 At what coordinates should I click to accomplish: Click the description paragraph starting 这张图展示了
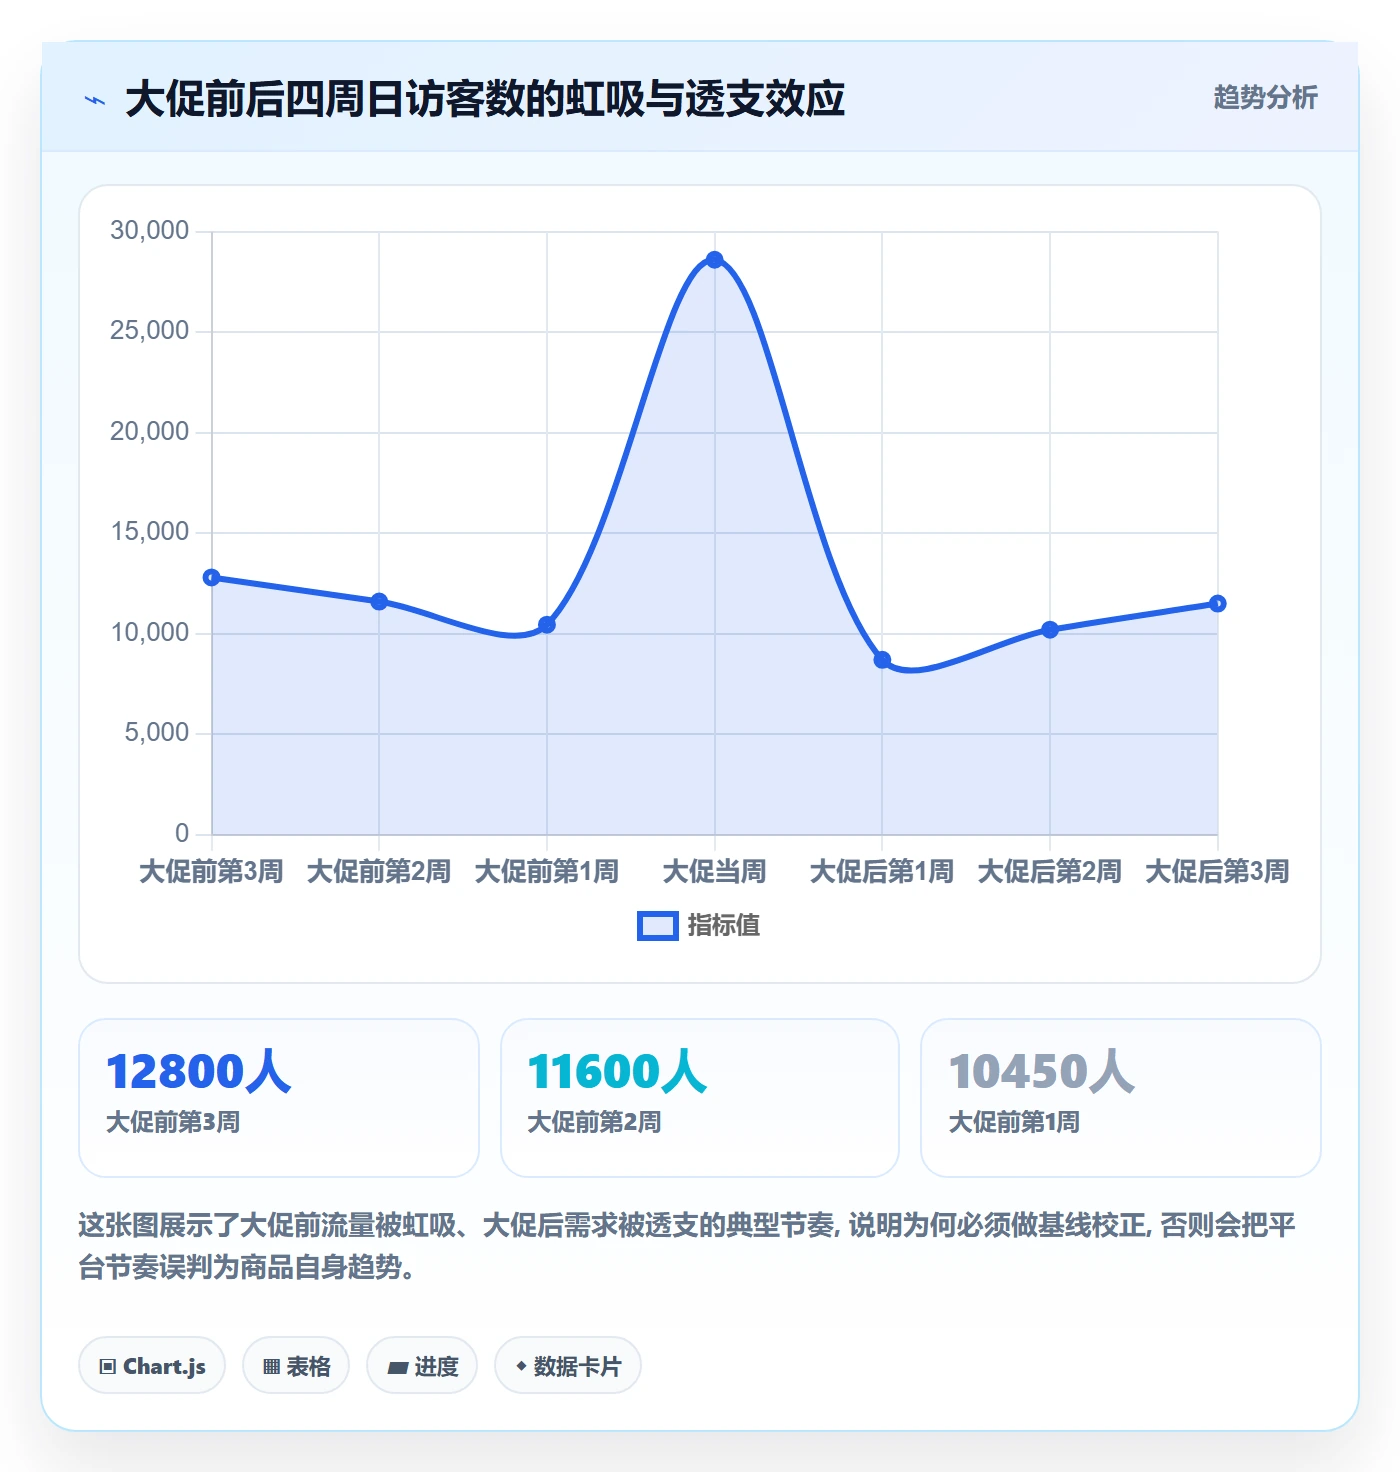click(x=687, y=1246)
